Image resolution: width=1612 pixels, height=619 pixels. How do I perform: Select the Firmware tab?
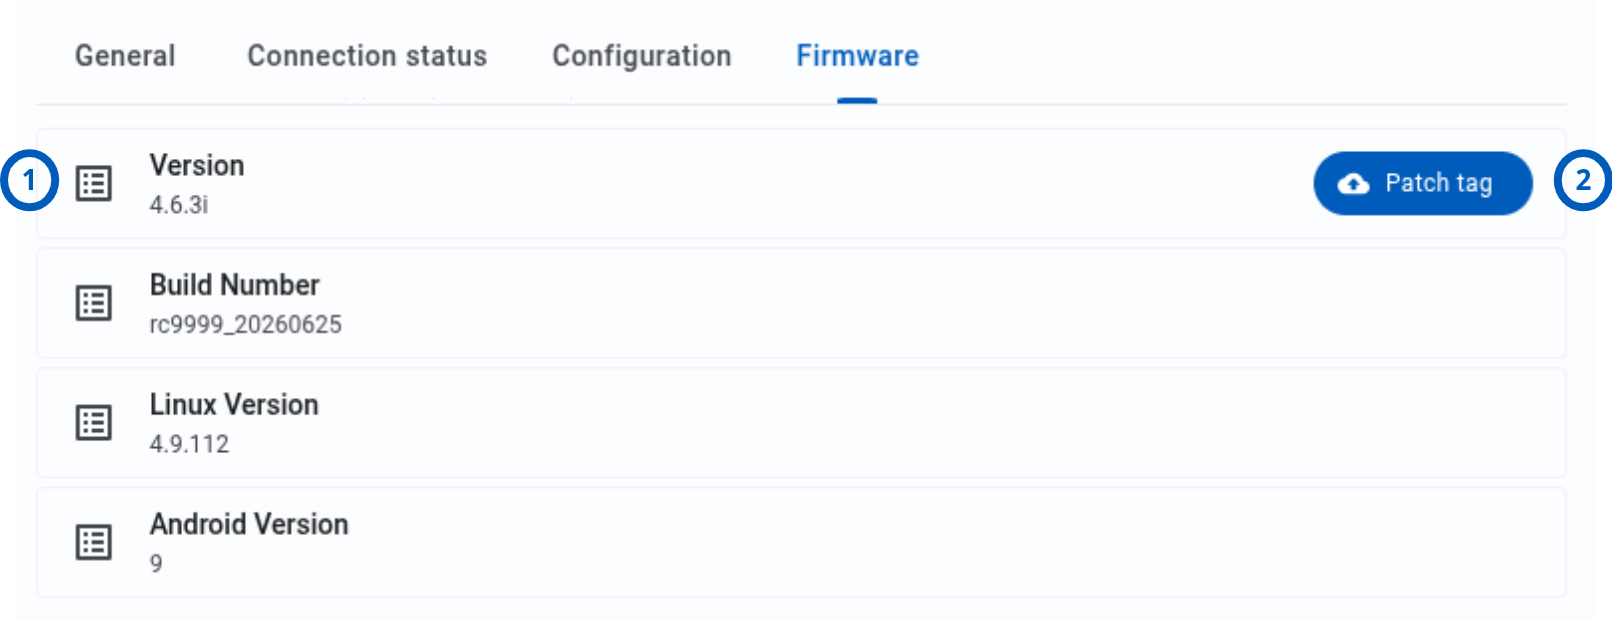tap(857, 56)
